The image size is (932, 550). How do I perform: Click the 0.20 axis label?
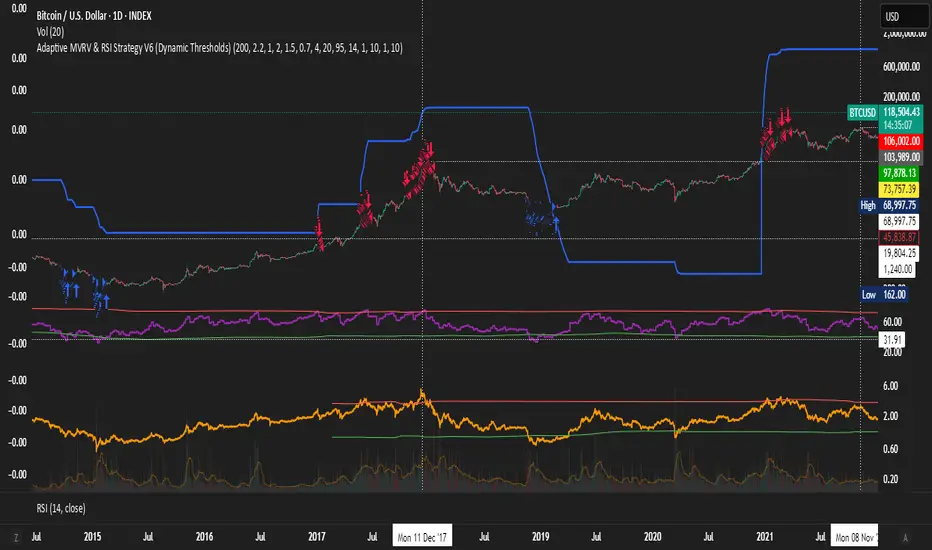coord(890,479)
